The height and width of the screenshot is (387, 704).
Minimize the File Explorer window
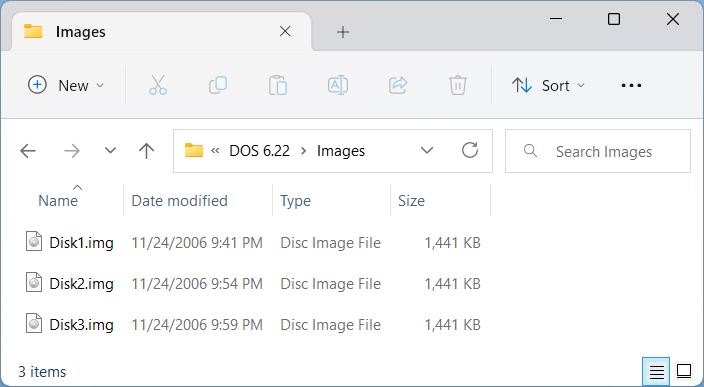[556, 19]
